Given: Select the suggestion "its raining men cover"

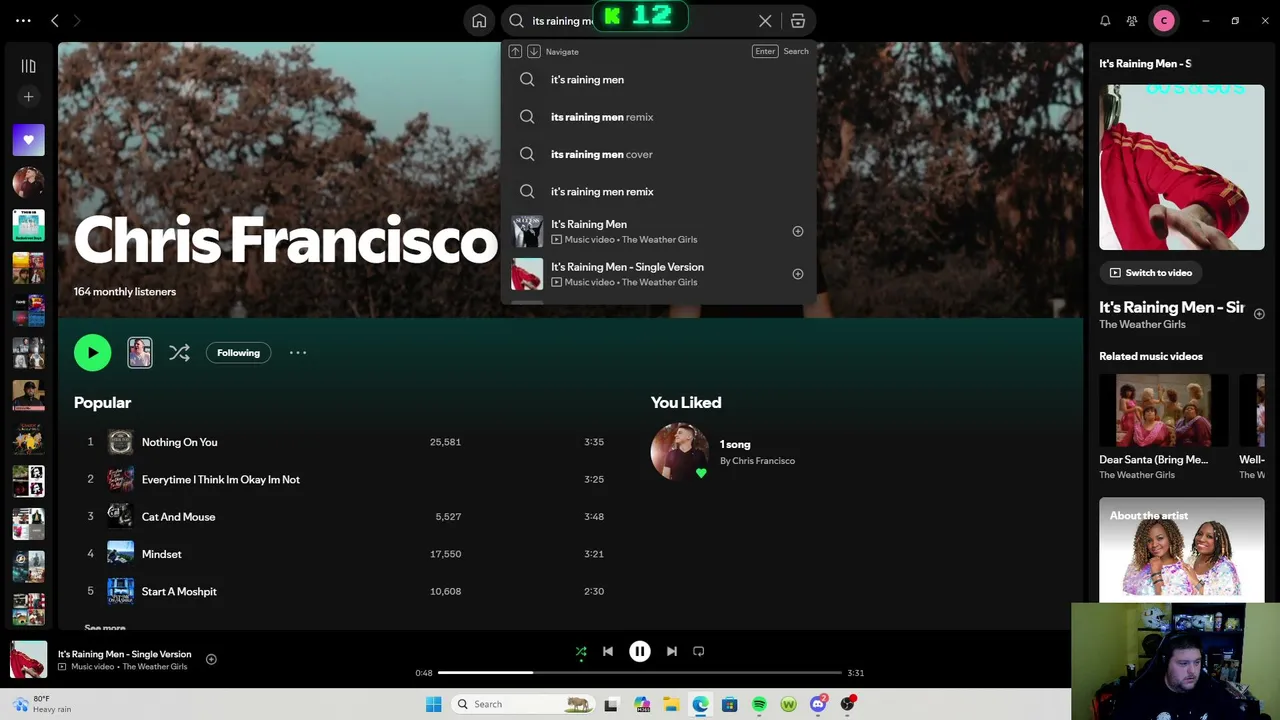Looking at the screenshot, I should 659,154.
